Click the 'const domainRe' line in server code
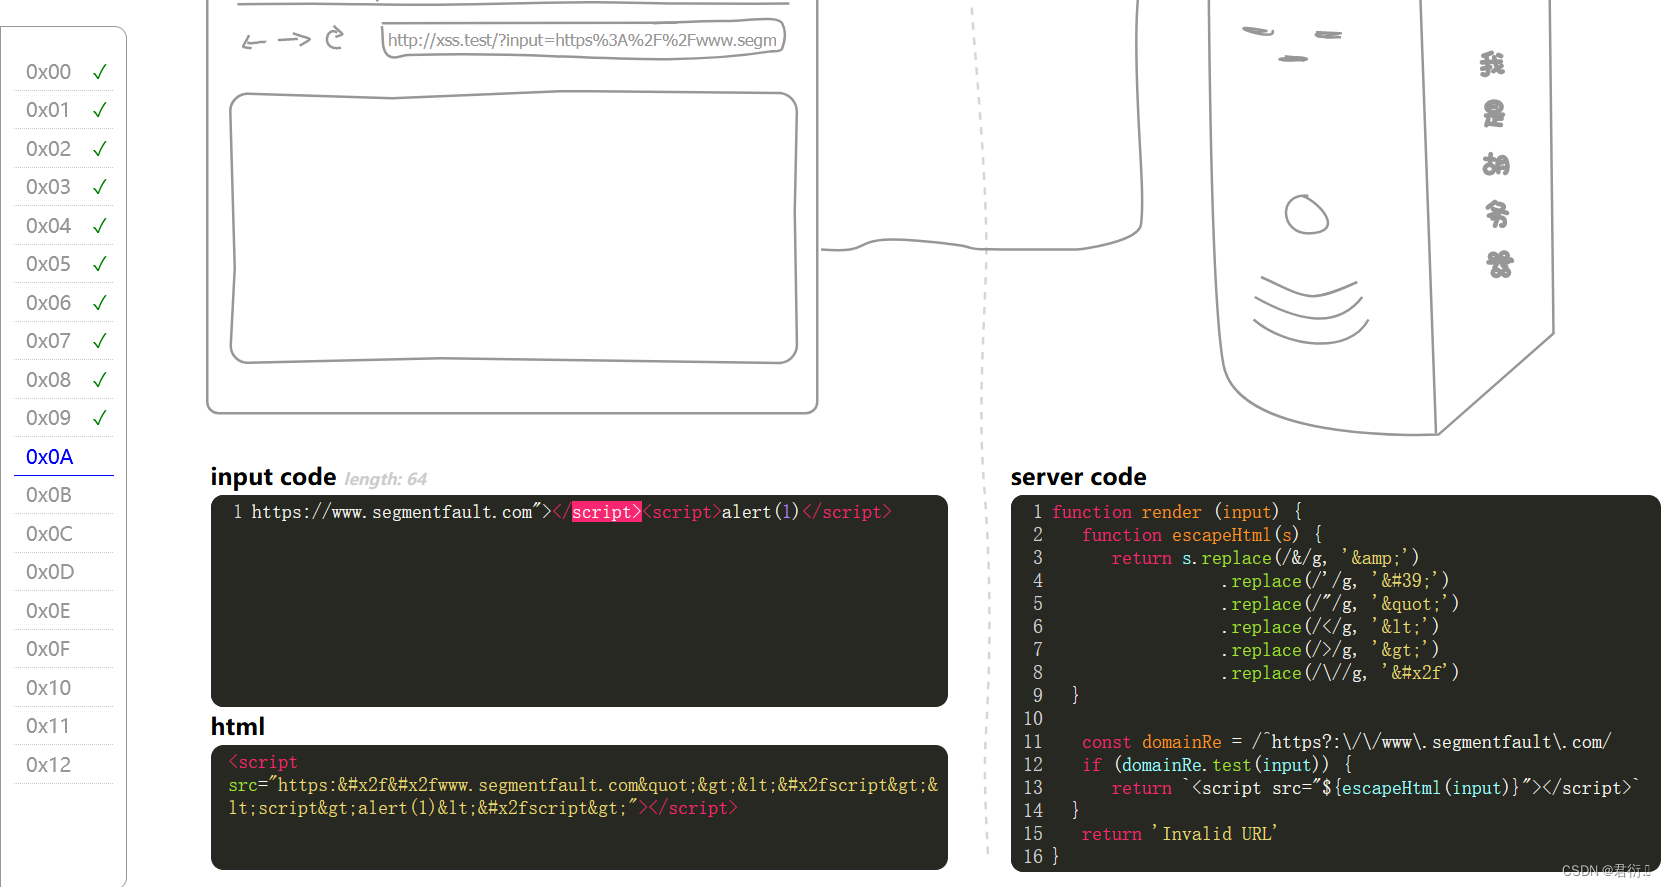The width and height of the screenshot is (1666, 887). (x=1346, y=742)
